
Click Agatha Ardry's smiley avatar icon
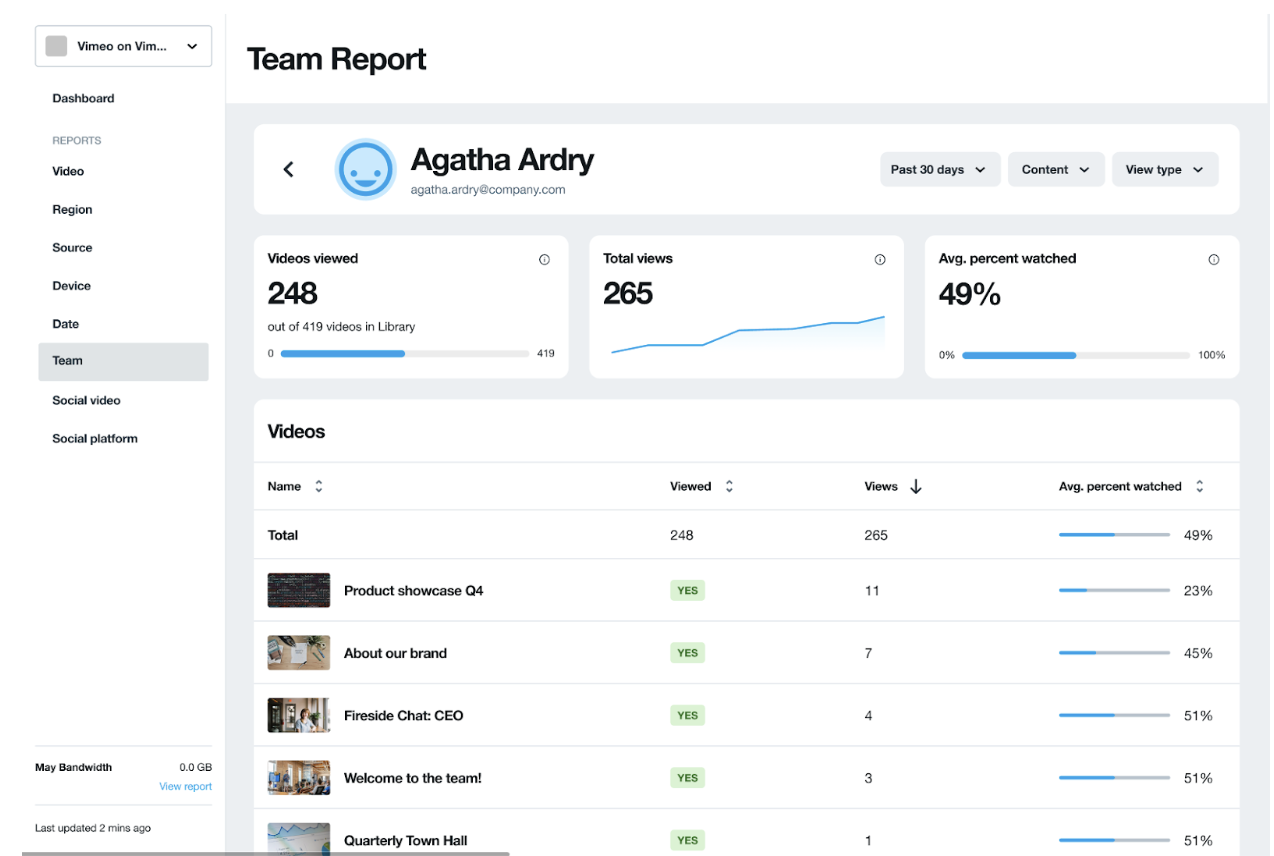point(365,169)
